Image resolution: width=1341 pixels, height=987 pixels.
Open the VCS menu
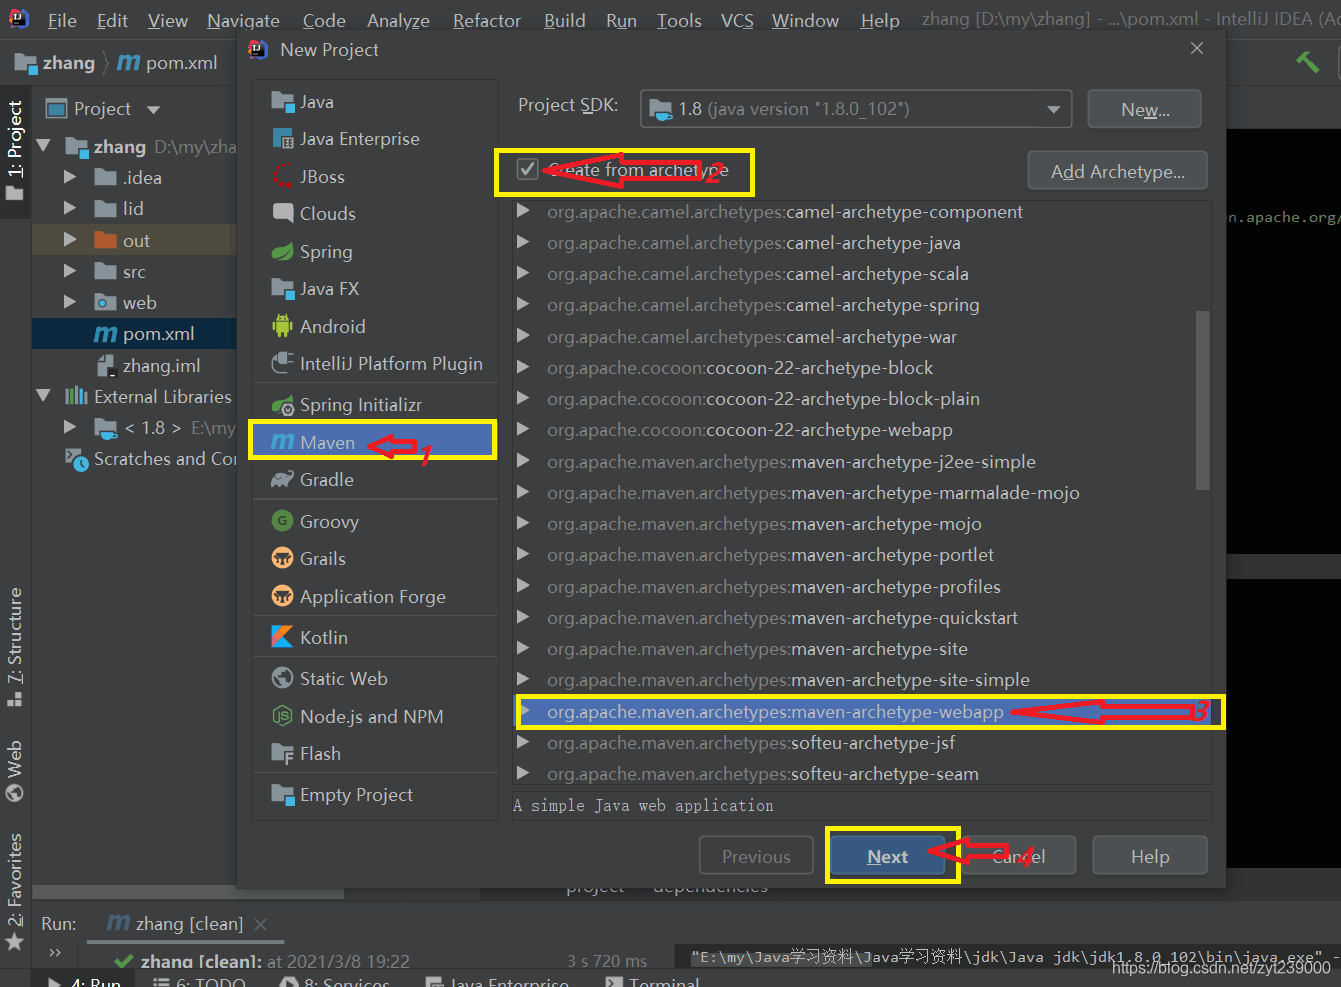pyautogui.click(x=737, y=20)
